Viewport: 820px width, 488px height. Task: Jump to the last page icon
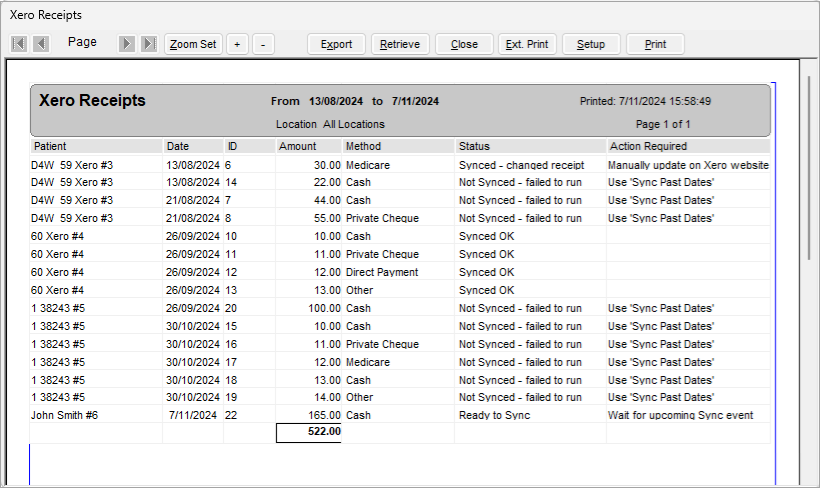(149, 44)
